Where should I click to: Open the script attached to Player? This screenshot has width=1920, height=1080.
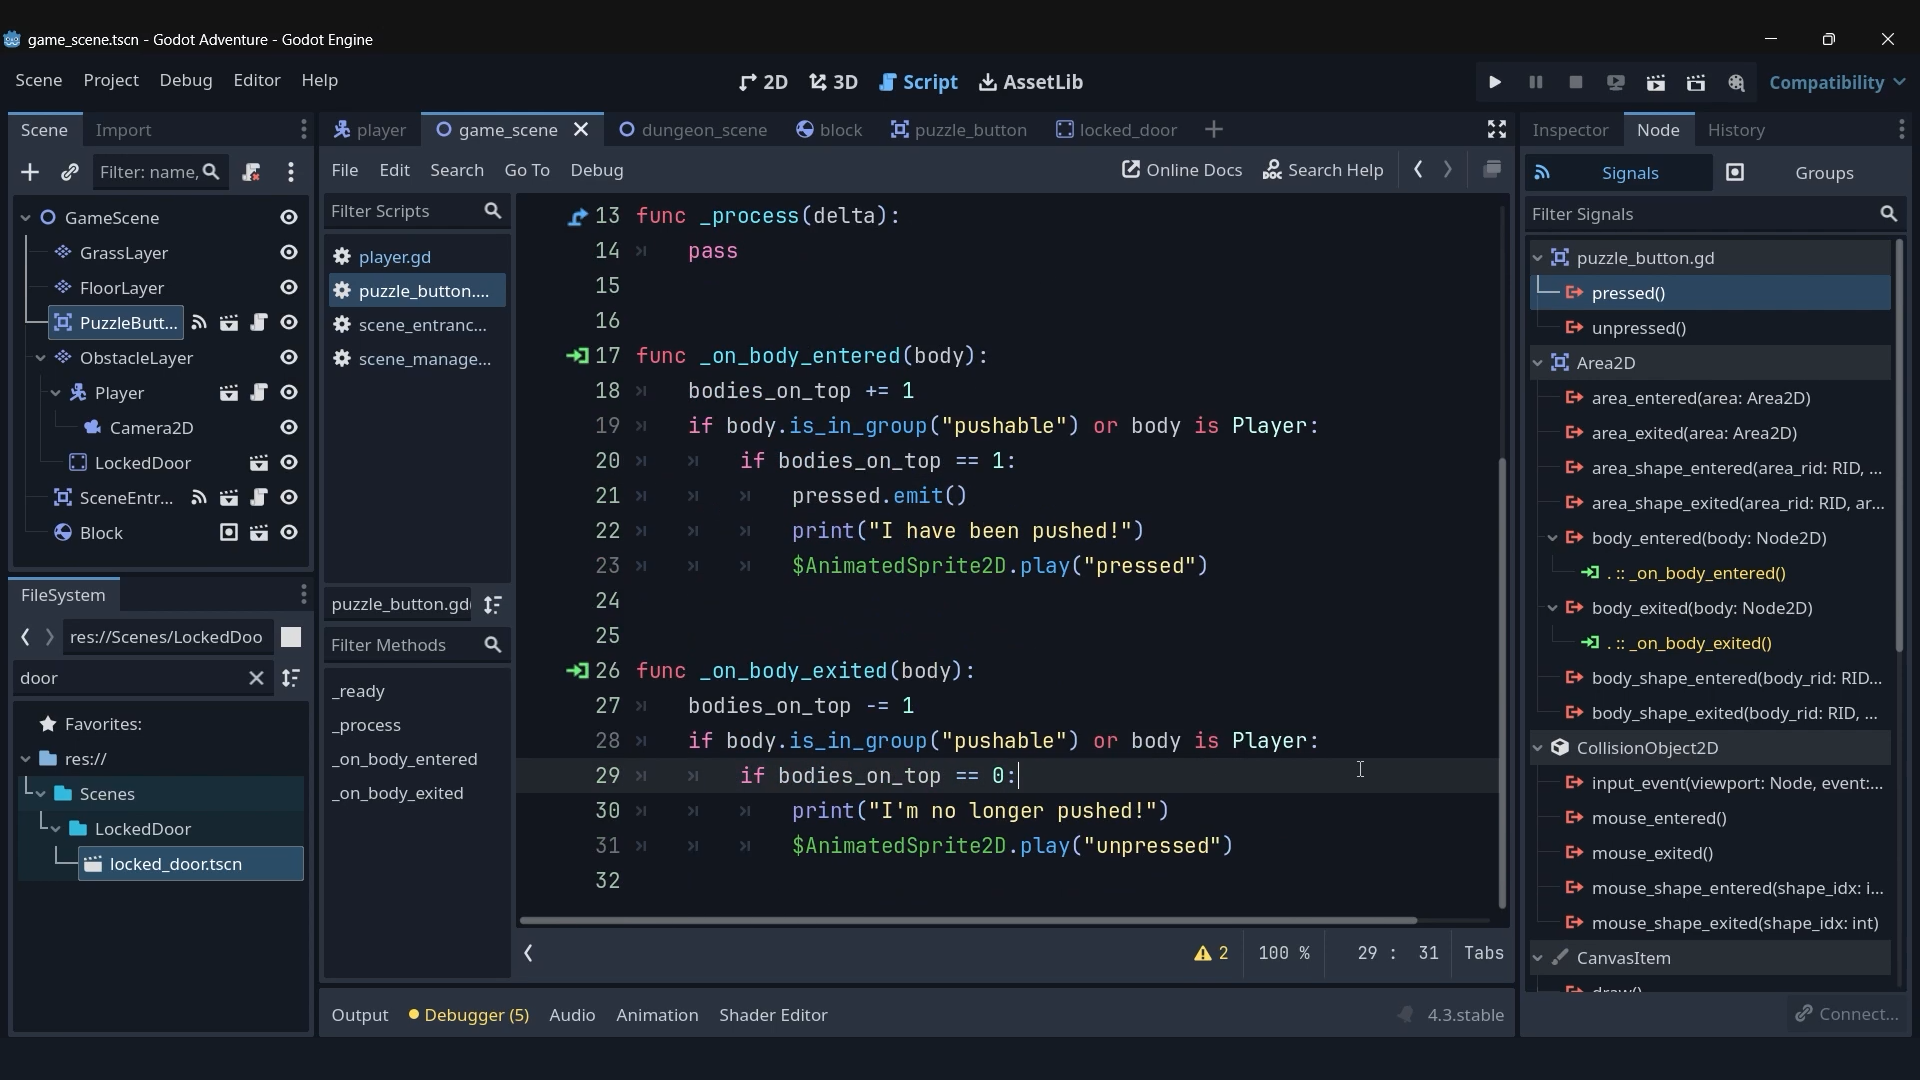259,392
